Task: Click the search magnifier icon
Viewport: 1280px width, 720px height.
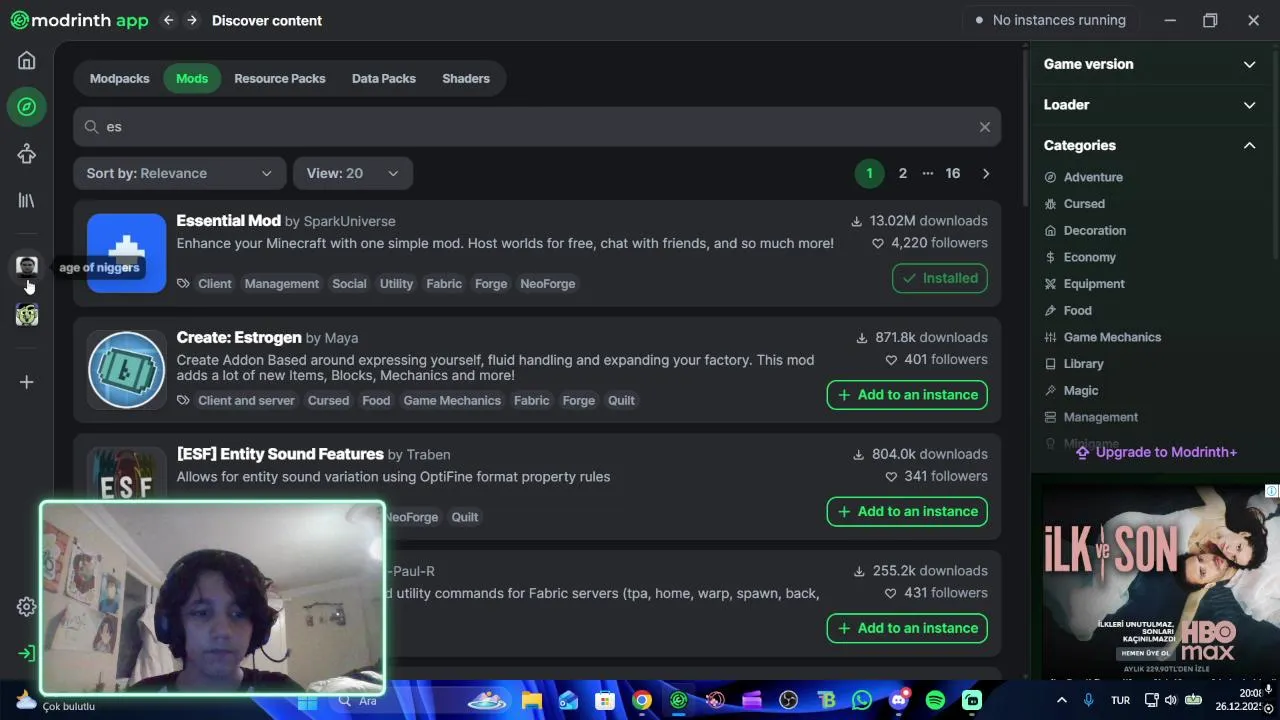Action: tap(92, 127)
